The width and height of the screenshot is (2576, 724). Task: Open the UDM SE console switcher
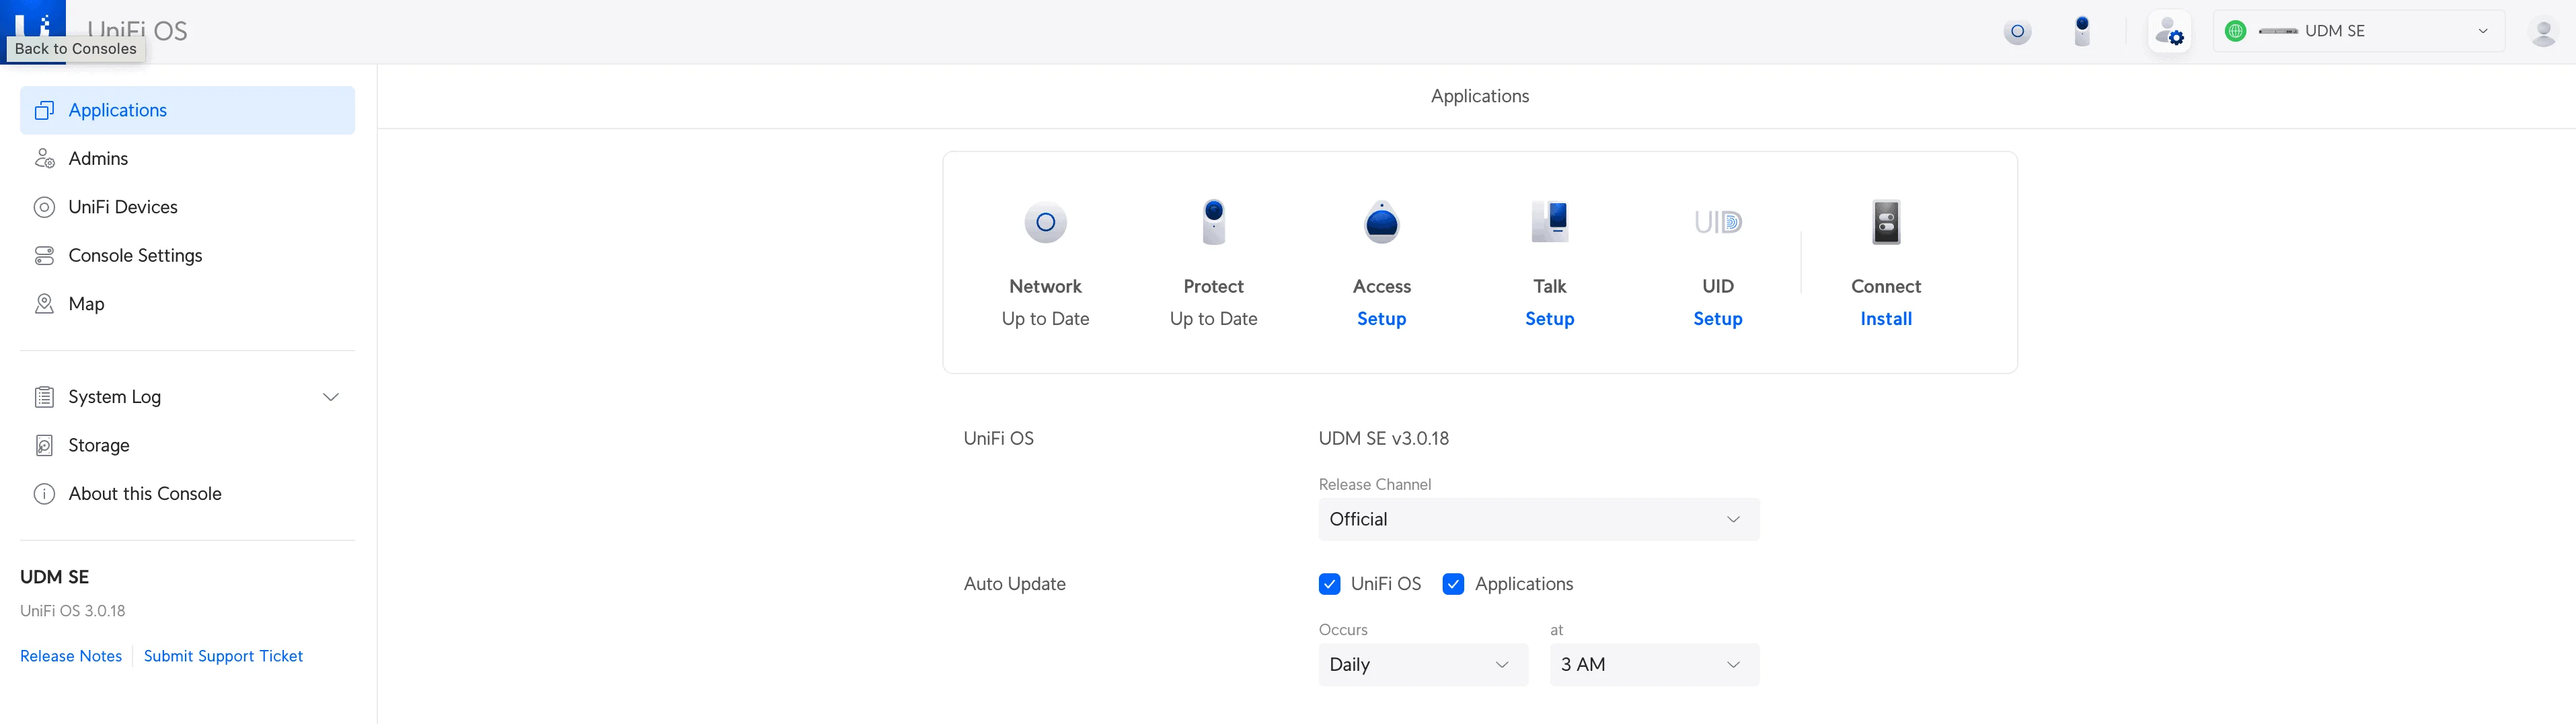point(2357,31)
